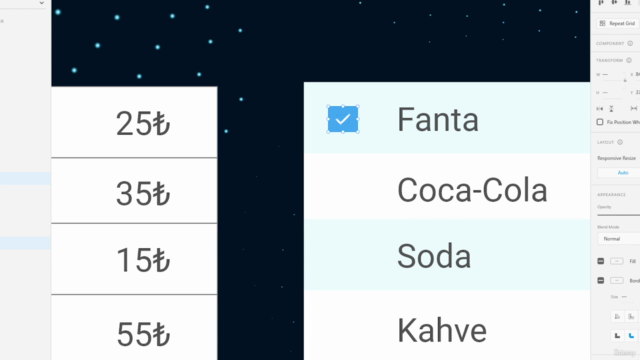The image size is (640, 360).
Task: Flip the selection horizontally
Action: click(x=600, y=109)
